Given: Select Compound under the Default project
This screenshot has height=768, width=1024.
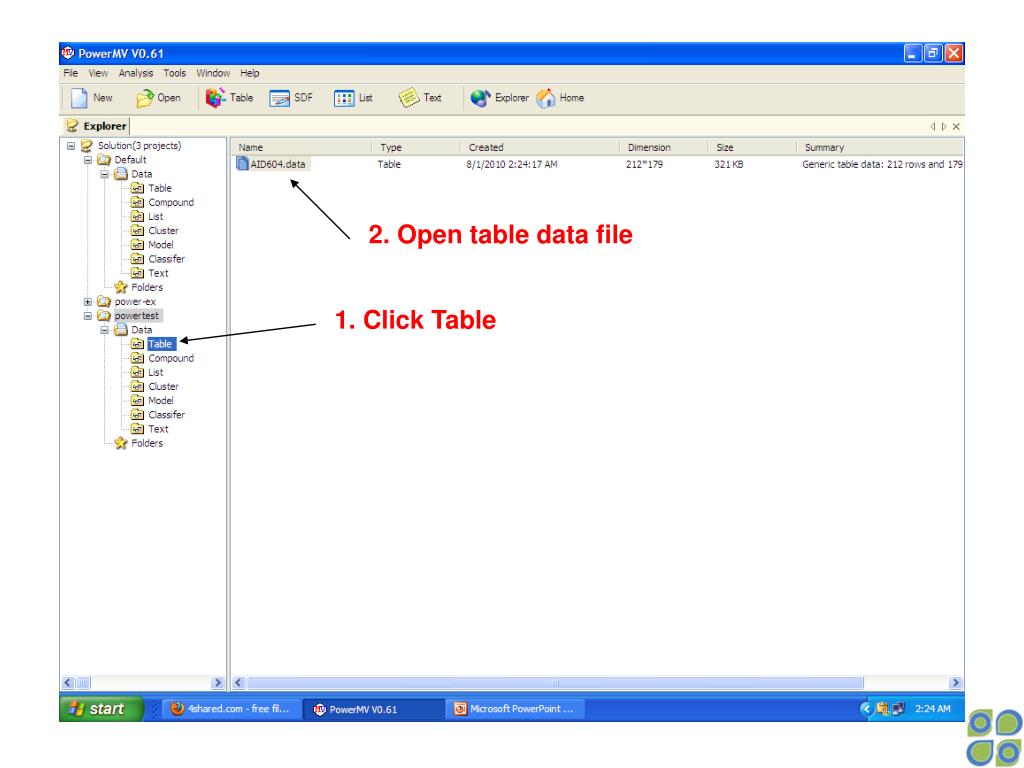Looking at the screenshot, I should tap(171, 202).
